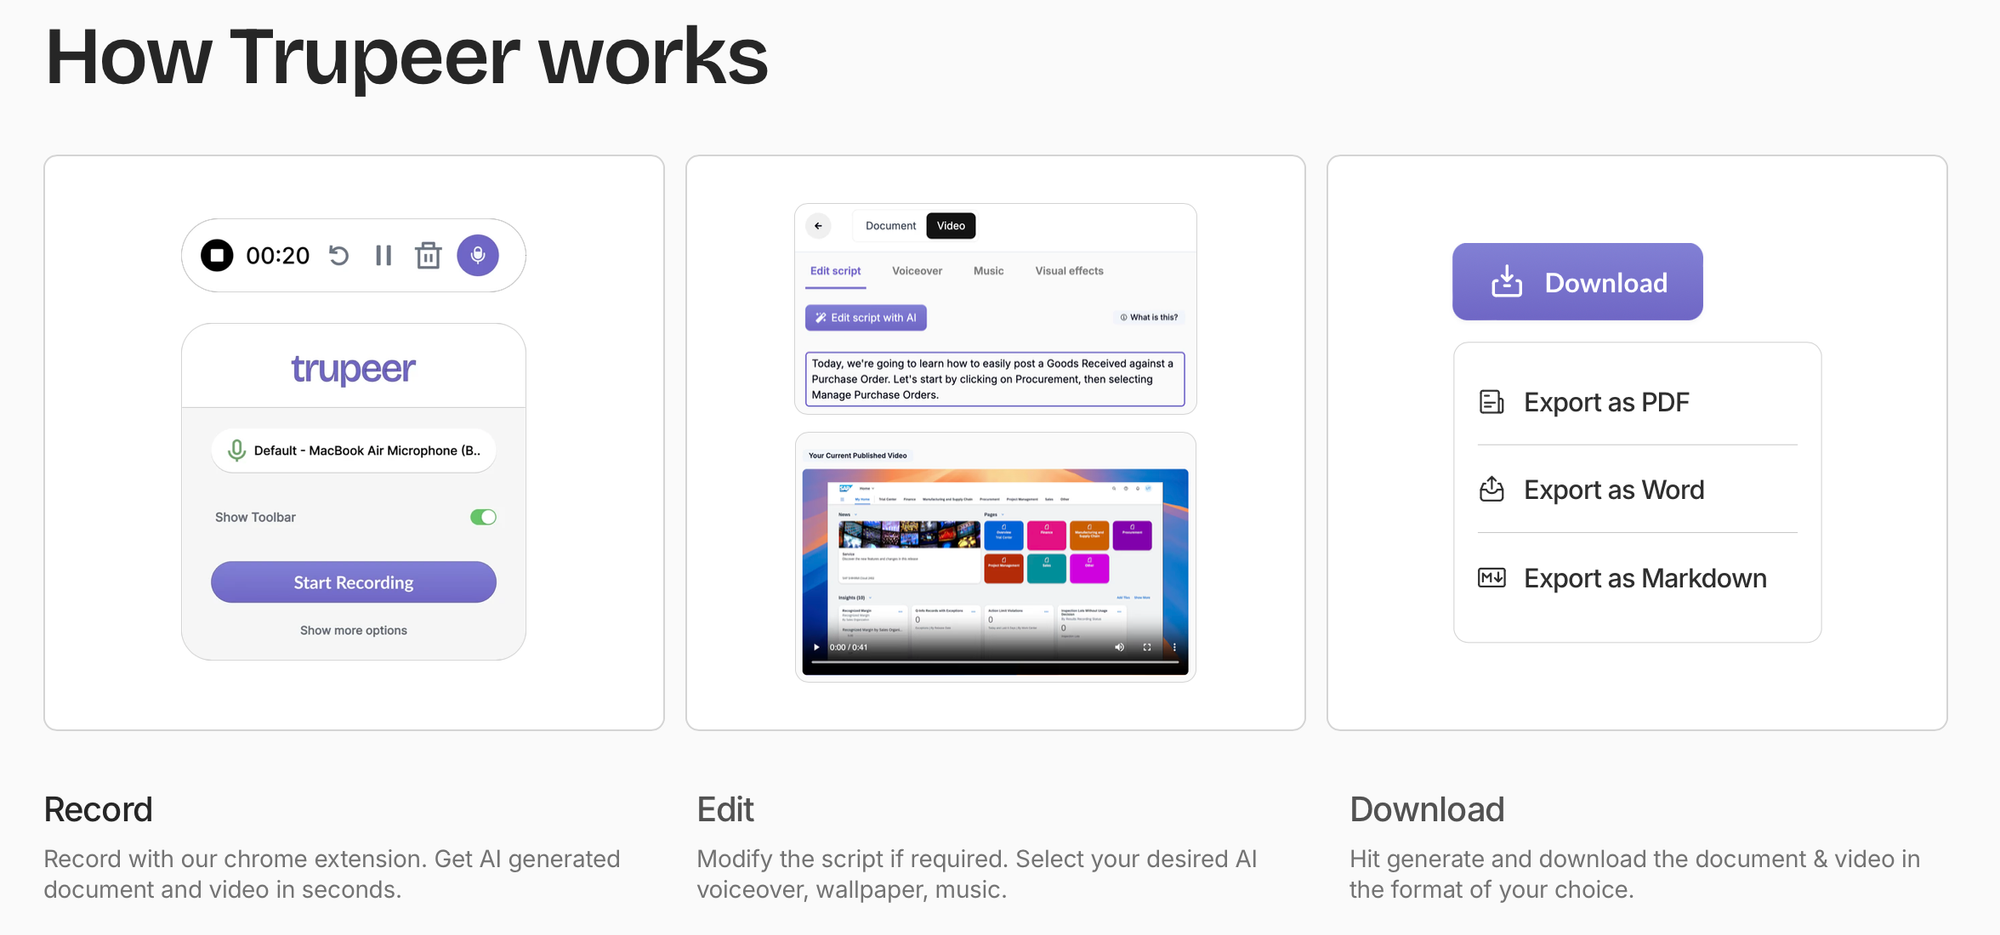
Task: Pause the recording
Action: (x=383, y=256)
